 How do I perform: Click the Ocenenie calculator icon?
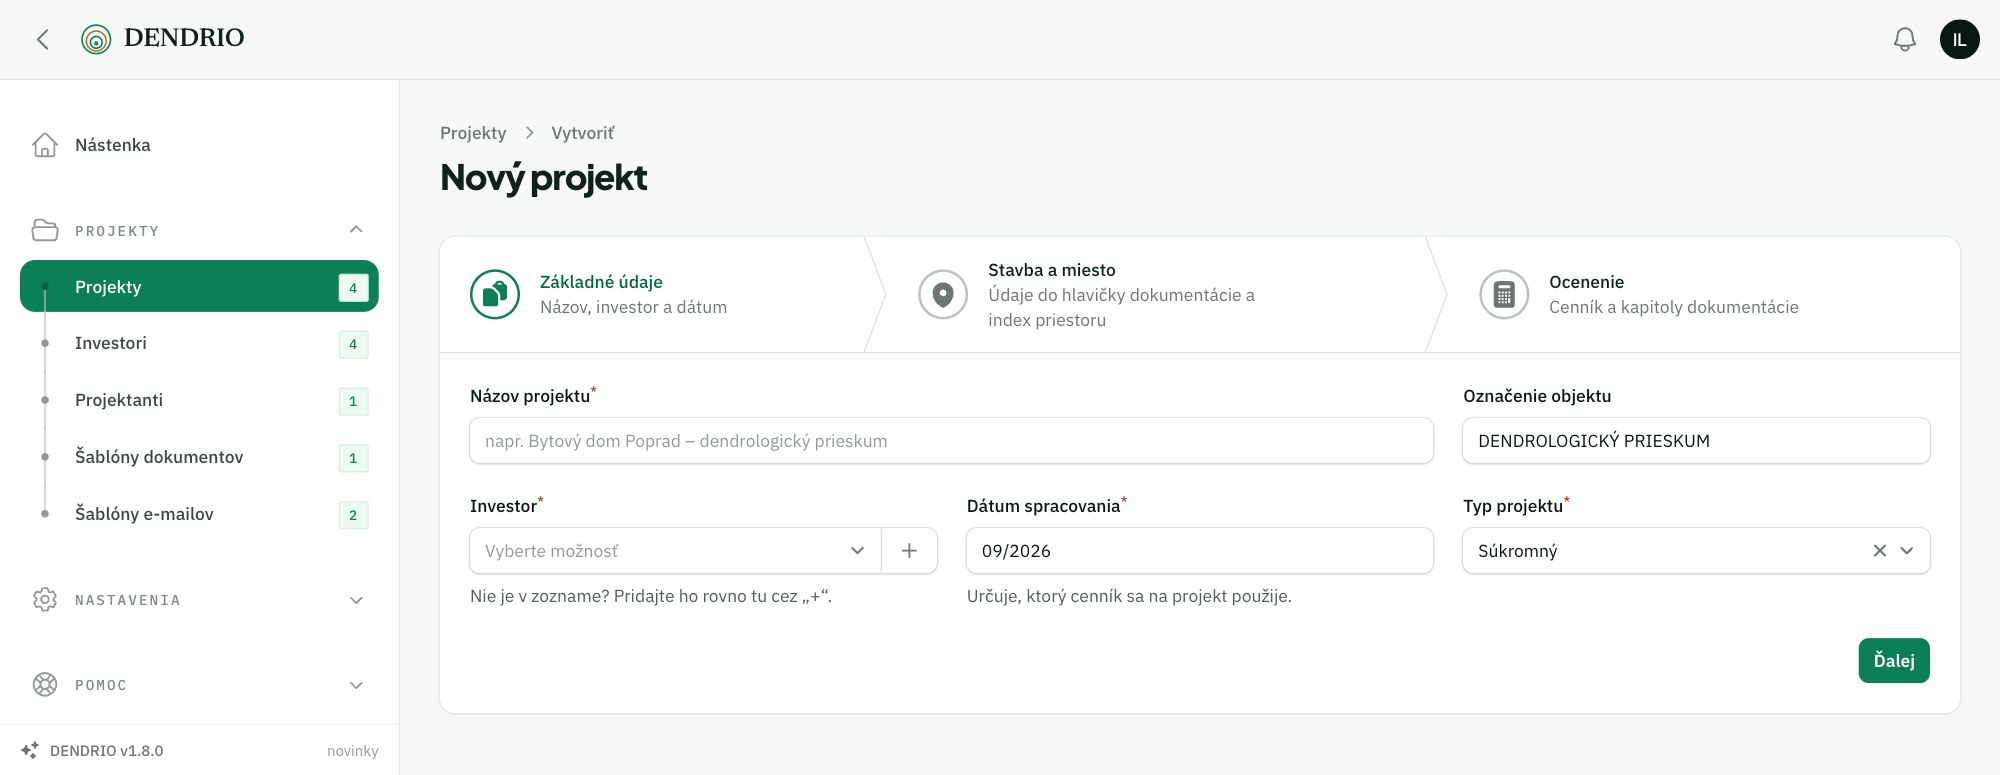coord(1504,294)
